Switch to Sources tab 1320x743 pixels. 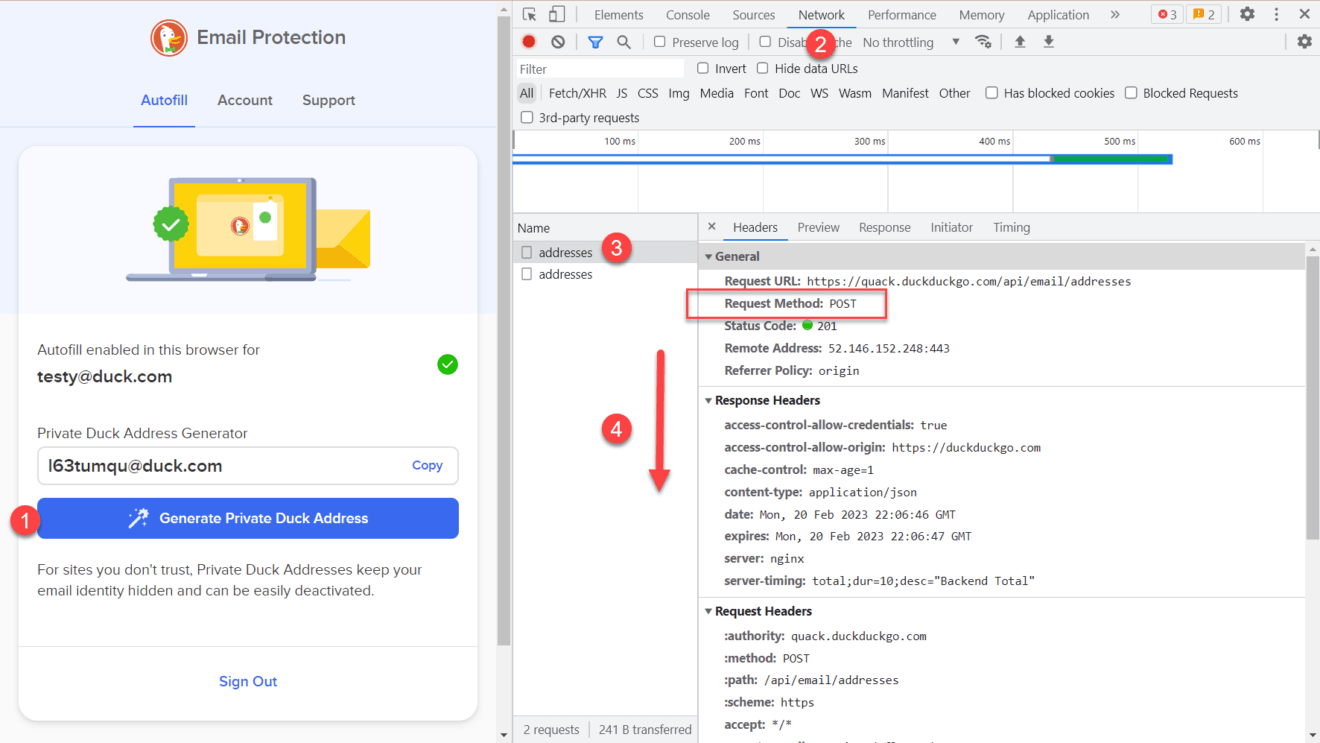click(x=754, y=15)
